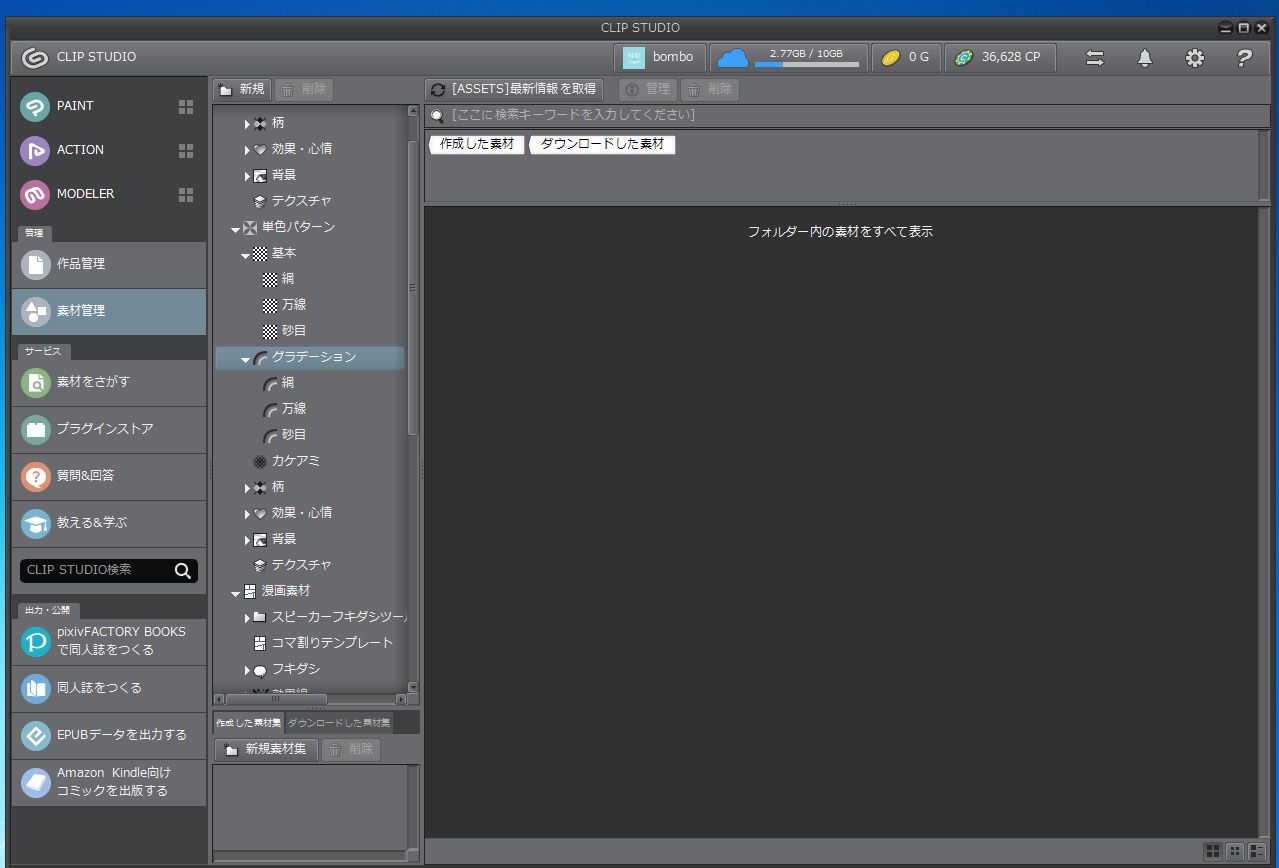This screenshot has width=1279, height=868.
Task: Open help with the question mark icon
Action: point(1244,58)
